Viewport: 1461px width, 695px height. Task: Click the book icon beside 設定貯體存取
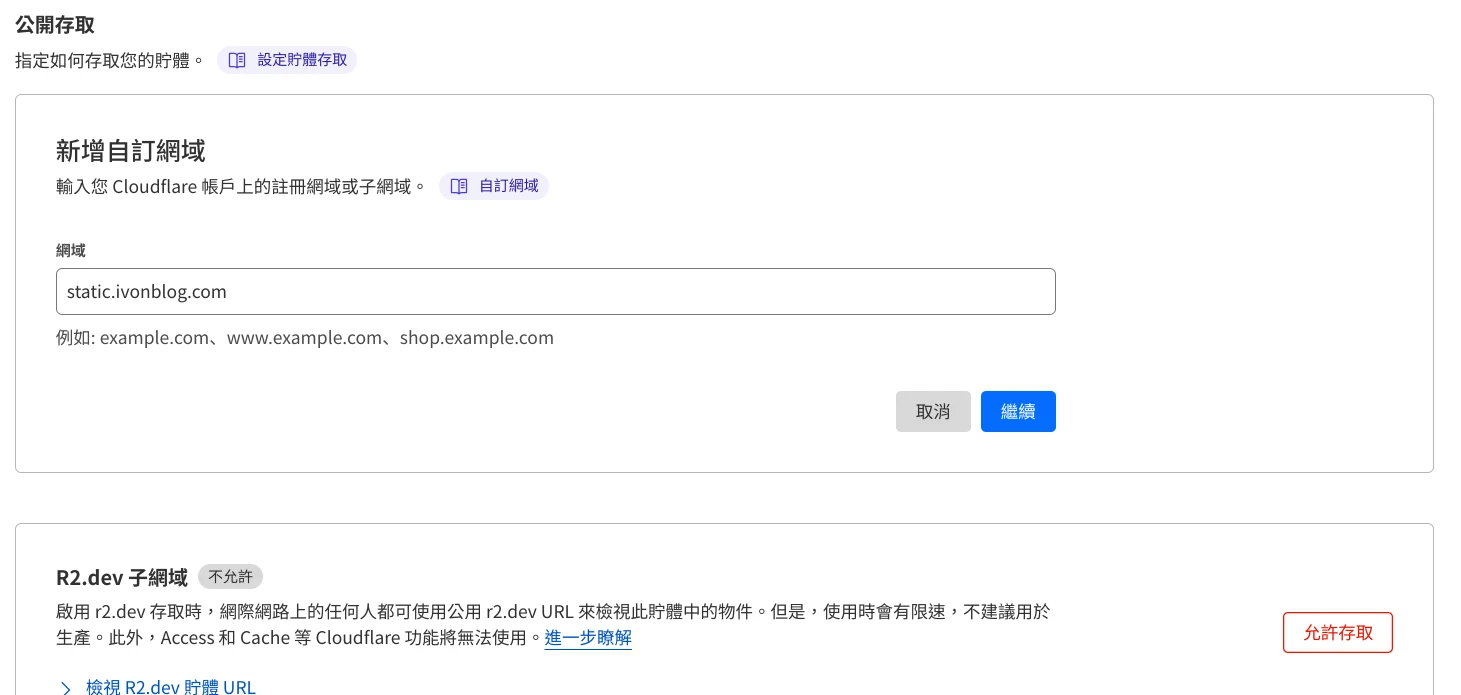237,60
